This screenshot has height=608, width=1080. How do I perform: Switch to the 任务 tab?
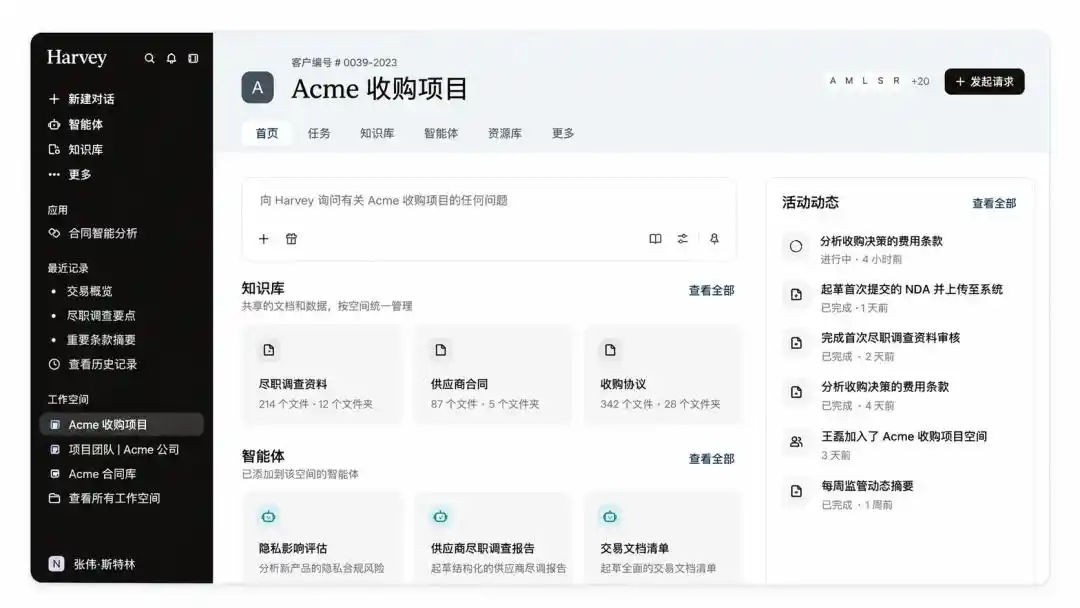tap(319, 134)
